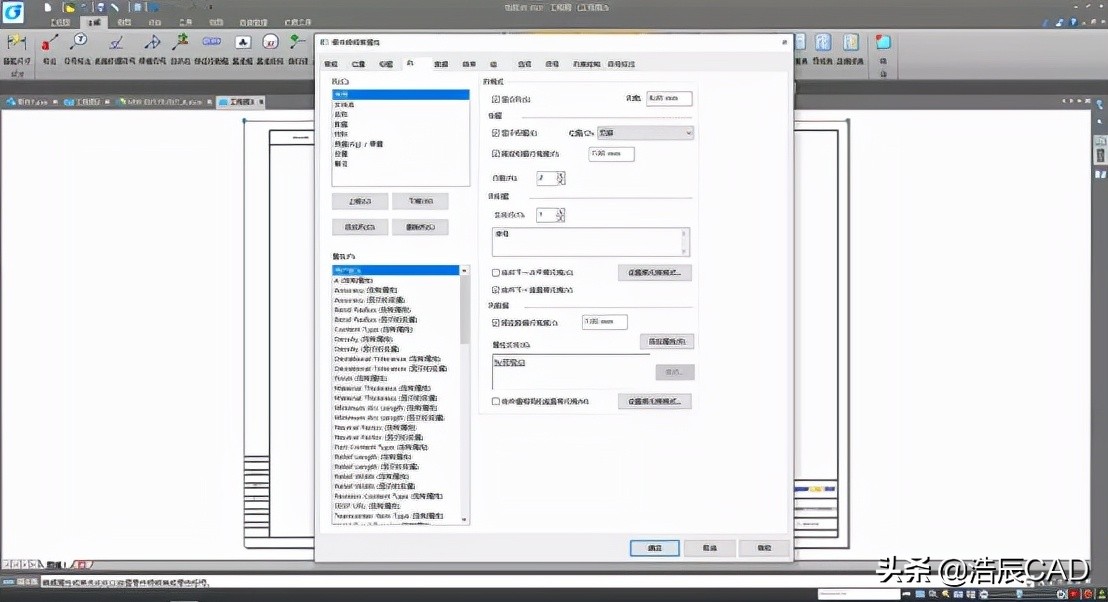
Task: Enable the unchecked checkbox below the multiline text box
Action: pyautogui.click(x=497, y=272)
